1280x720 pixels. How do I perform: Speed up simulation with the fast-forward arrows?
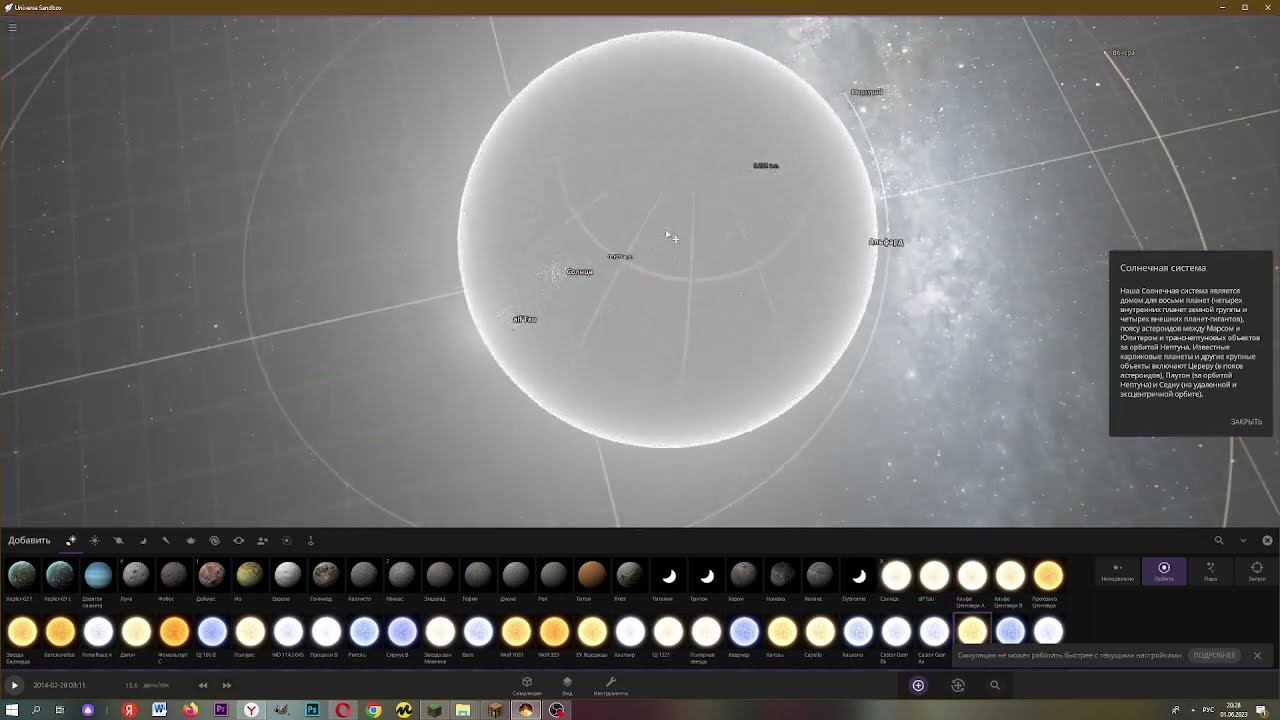pyautogui.click(x=227, y=685)
